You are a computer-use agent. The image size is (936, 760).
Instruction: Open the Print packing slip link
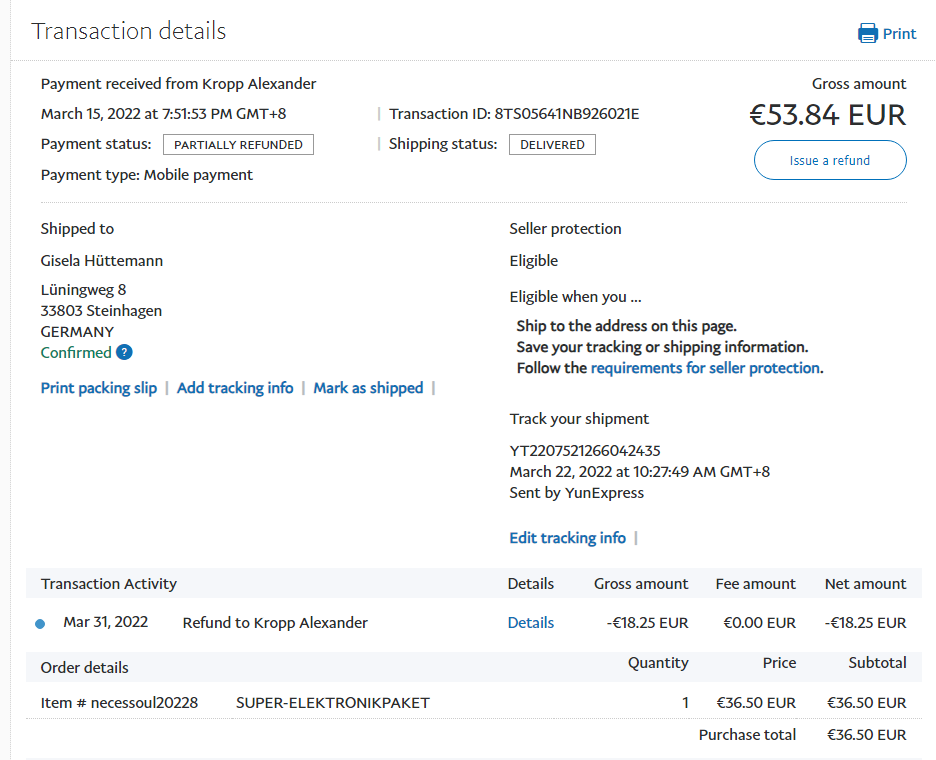(x=99, y=388)
